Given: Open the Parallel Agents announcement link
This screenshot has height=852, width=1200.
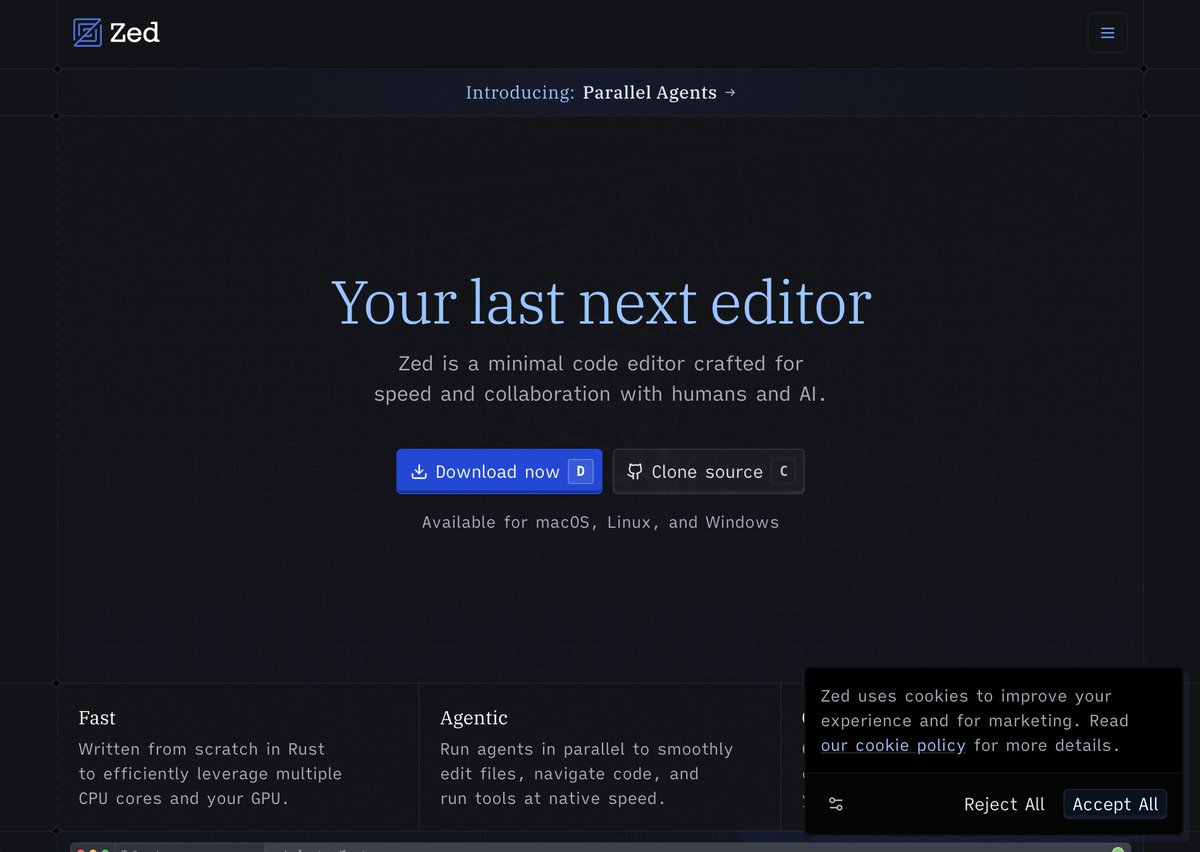Looking at the screenshot, I should (600, 92).
